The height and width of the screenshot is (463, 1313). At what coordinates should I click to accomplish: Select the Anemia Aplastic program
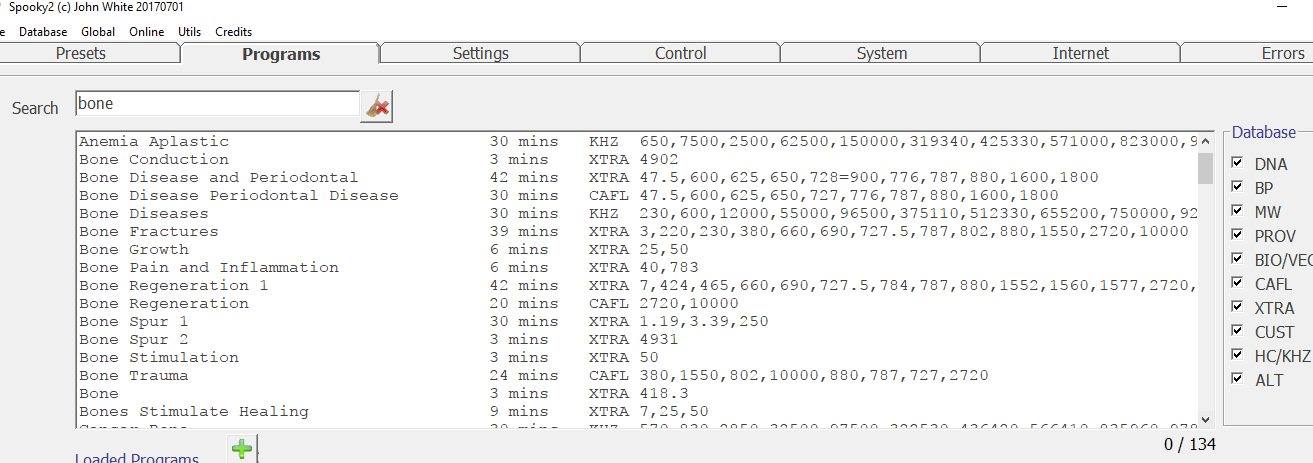click(x=637, y=141)
